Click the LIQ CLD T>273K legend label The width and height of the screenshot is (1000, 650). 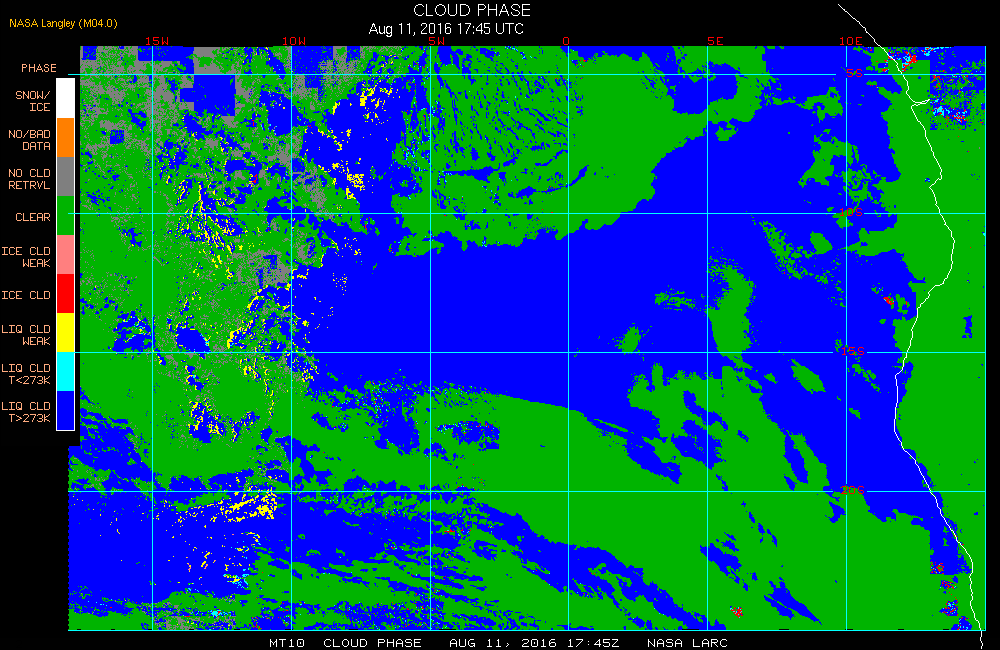click(26, 411)
